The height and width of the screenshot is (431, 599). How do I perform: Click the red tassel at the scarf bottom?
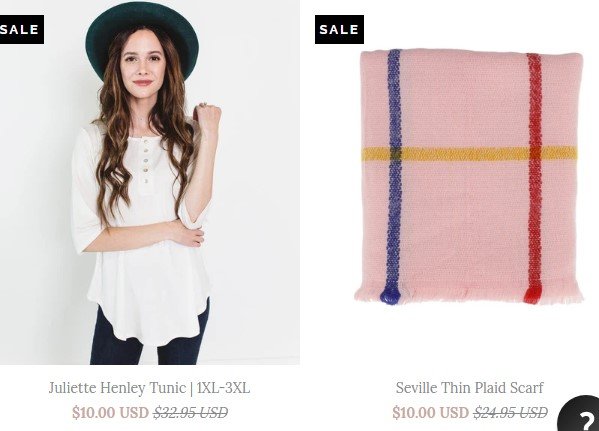pos(533,295)
